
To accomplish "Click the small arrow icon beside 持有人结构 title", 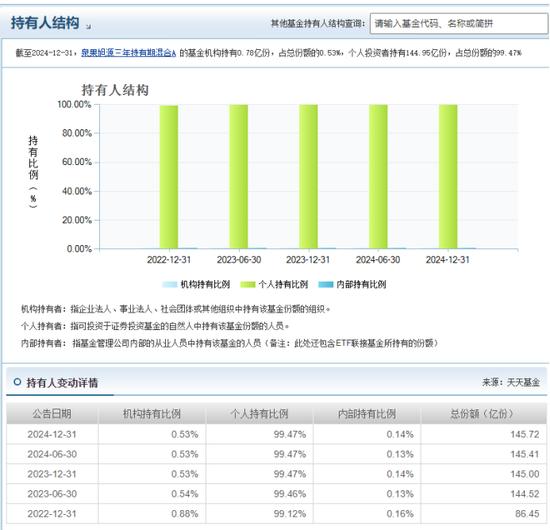I will (88, 26).
